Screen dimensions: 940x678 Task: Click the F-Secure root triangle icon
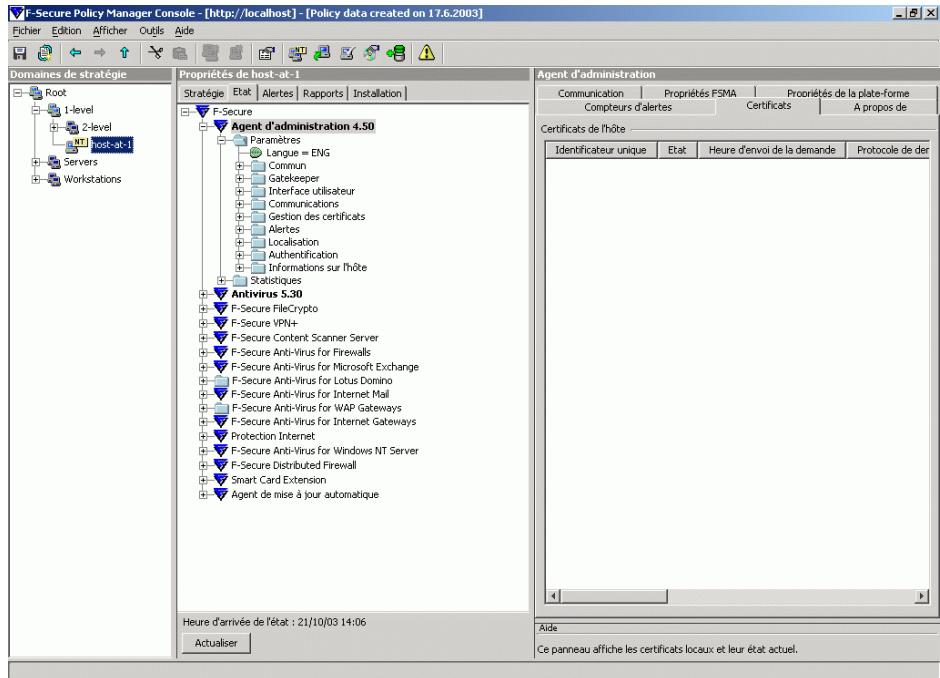coord(203,112)
